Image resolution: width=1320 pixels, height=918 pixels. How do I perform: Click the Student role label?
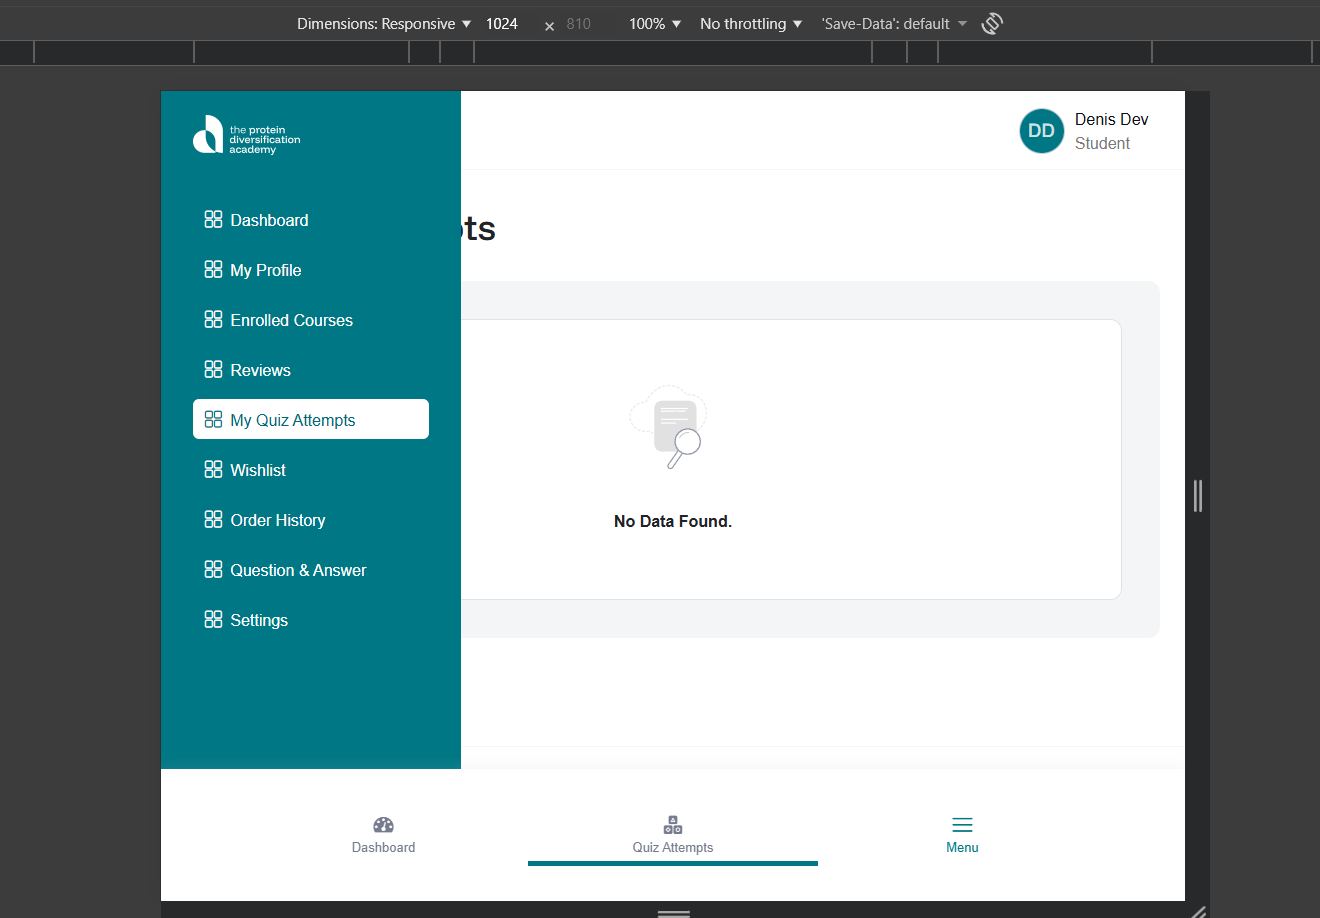point(1102,143)
